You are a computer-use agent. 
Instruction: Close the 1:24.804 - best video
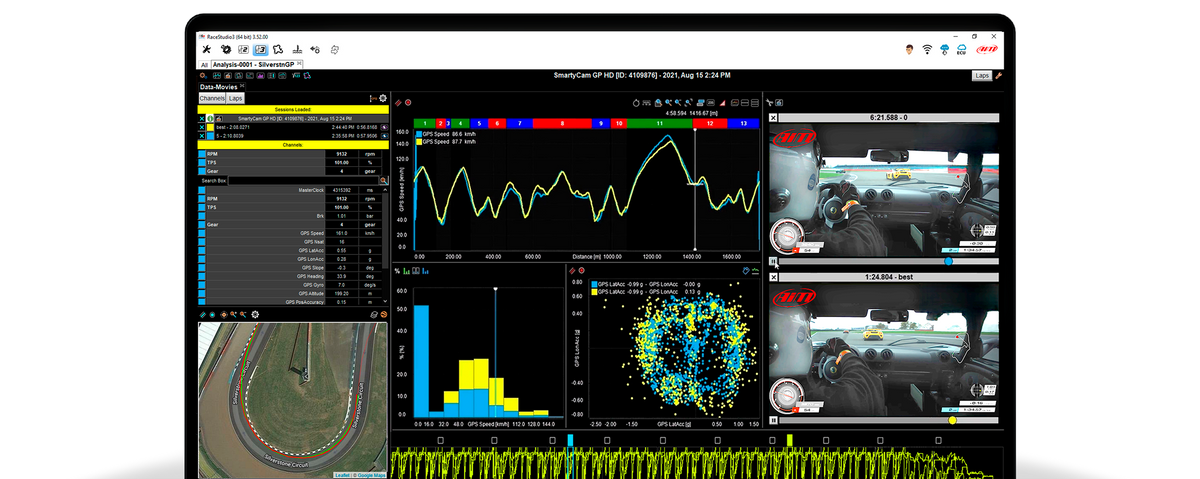point(774,277)
